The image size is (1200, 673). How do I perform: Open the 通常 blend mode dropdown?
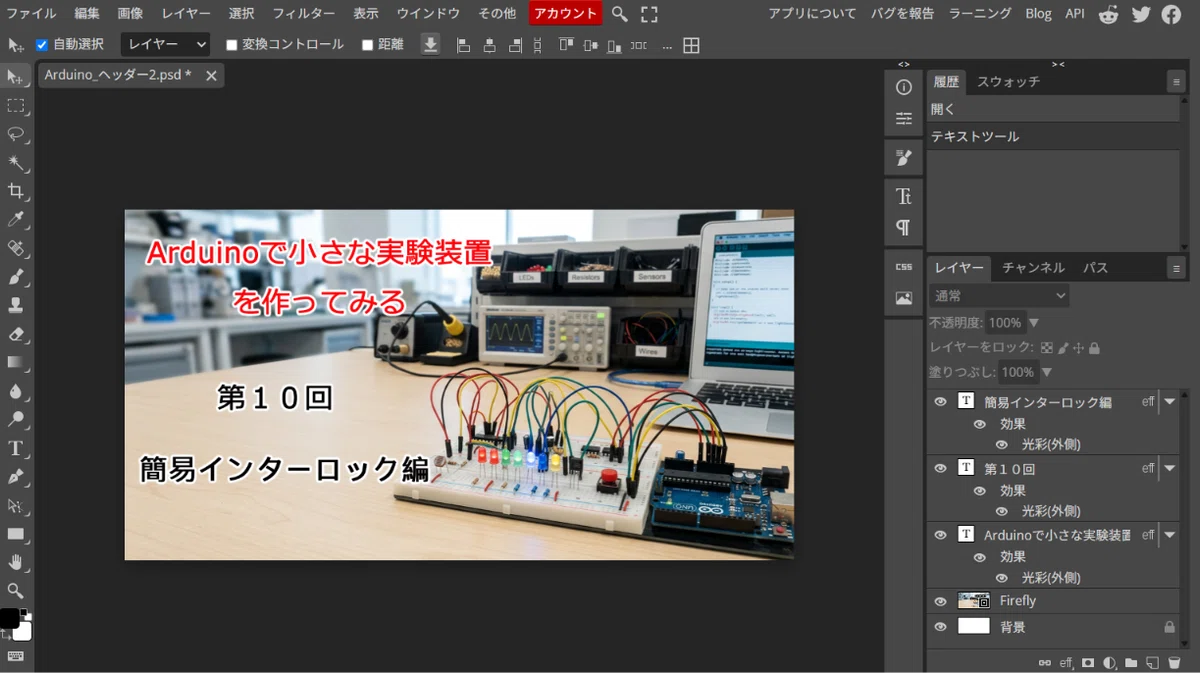coord(999,296)
